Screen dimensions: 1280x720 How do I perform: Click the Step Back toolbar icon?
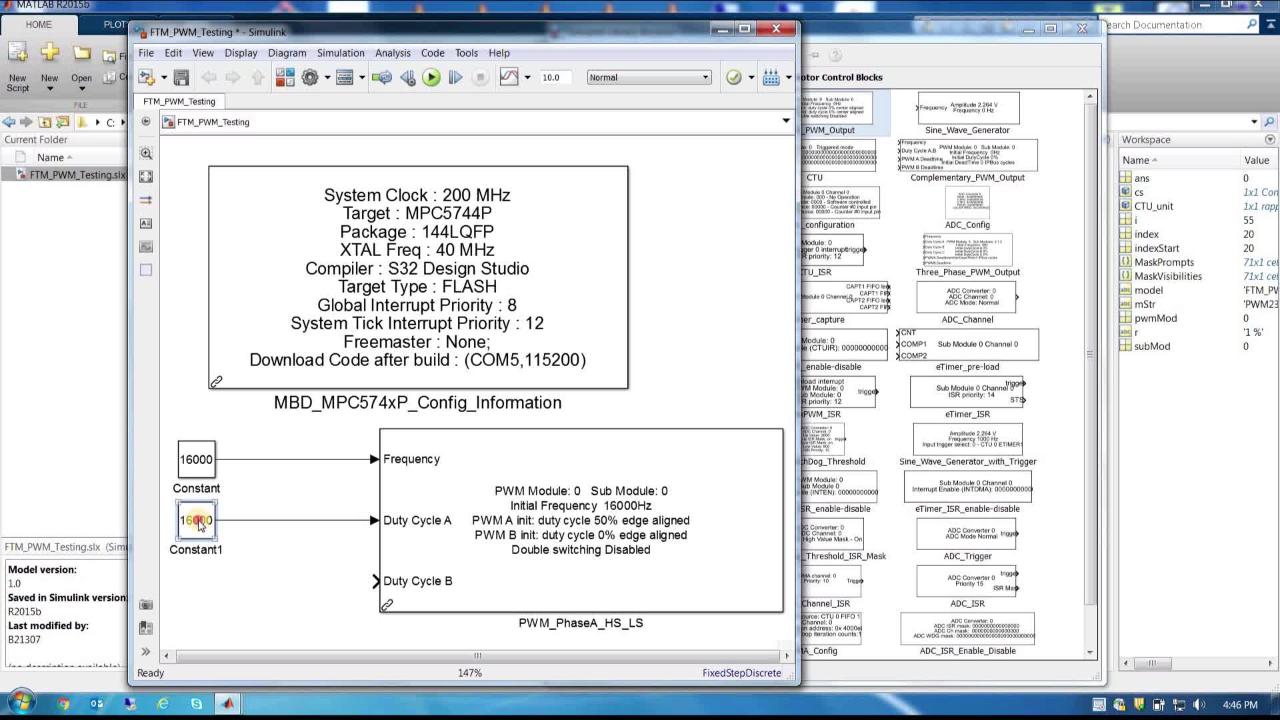[407, 77]
